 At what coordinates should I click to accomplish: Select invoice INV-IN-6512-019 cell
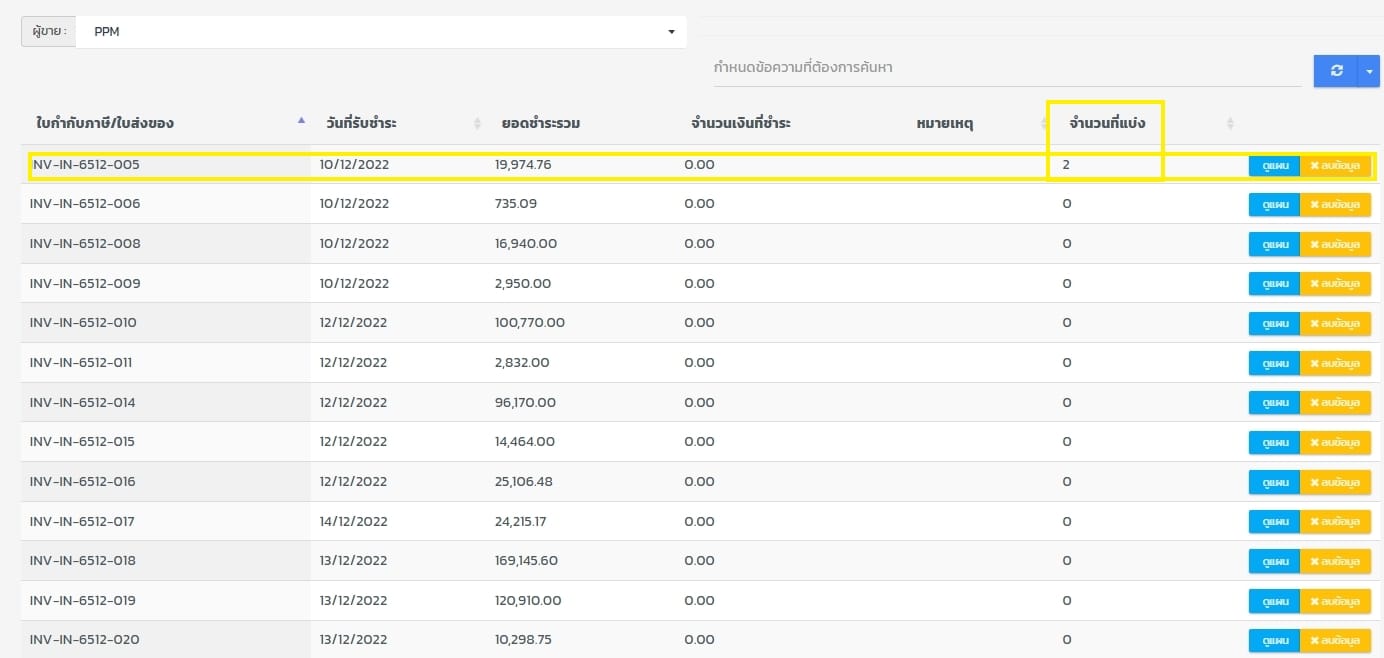coord(86,601)
